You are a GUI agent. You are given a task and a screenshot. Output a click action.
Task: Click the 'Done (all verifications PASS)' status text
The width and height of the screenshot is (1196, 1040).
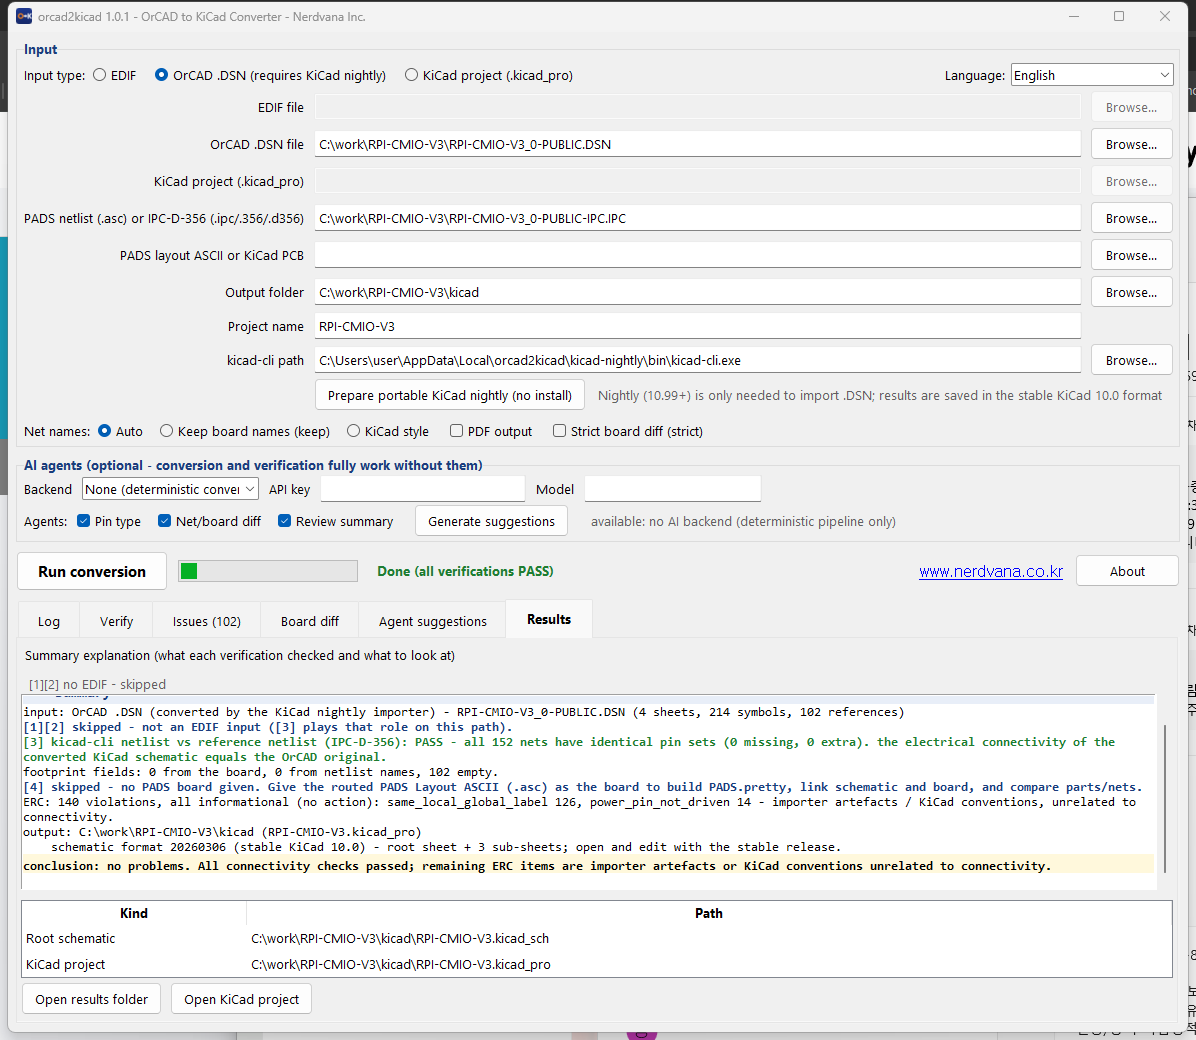tap(465, 571)
